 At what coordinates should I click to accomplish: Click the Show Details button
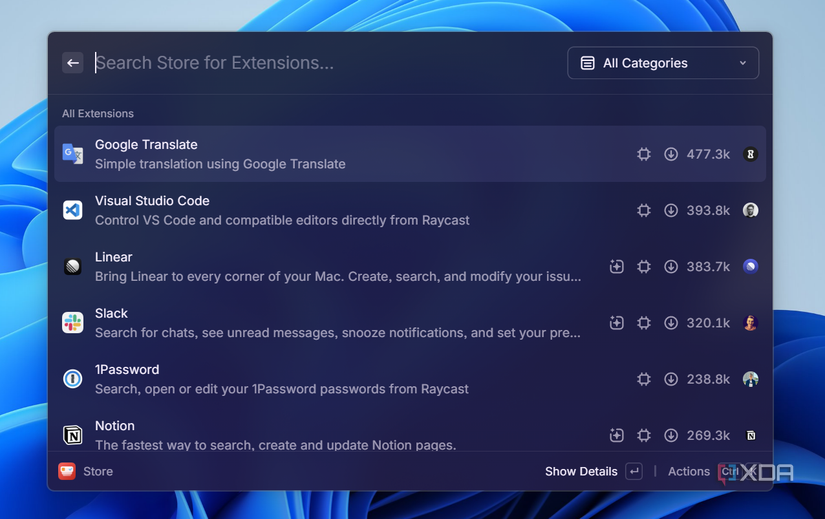click(581, 472)
